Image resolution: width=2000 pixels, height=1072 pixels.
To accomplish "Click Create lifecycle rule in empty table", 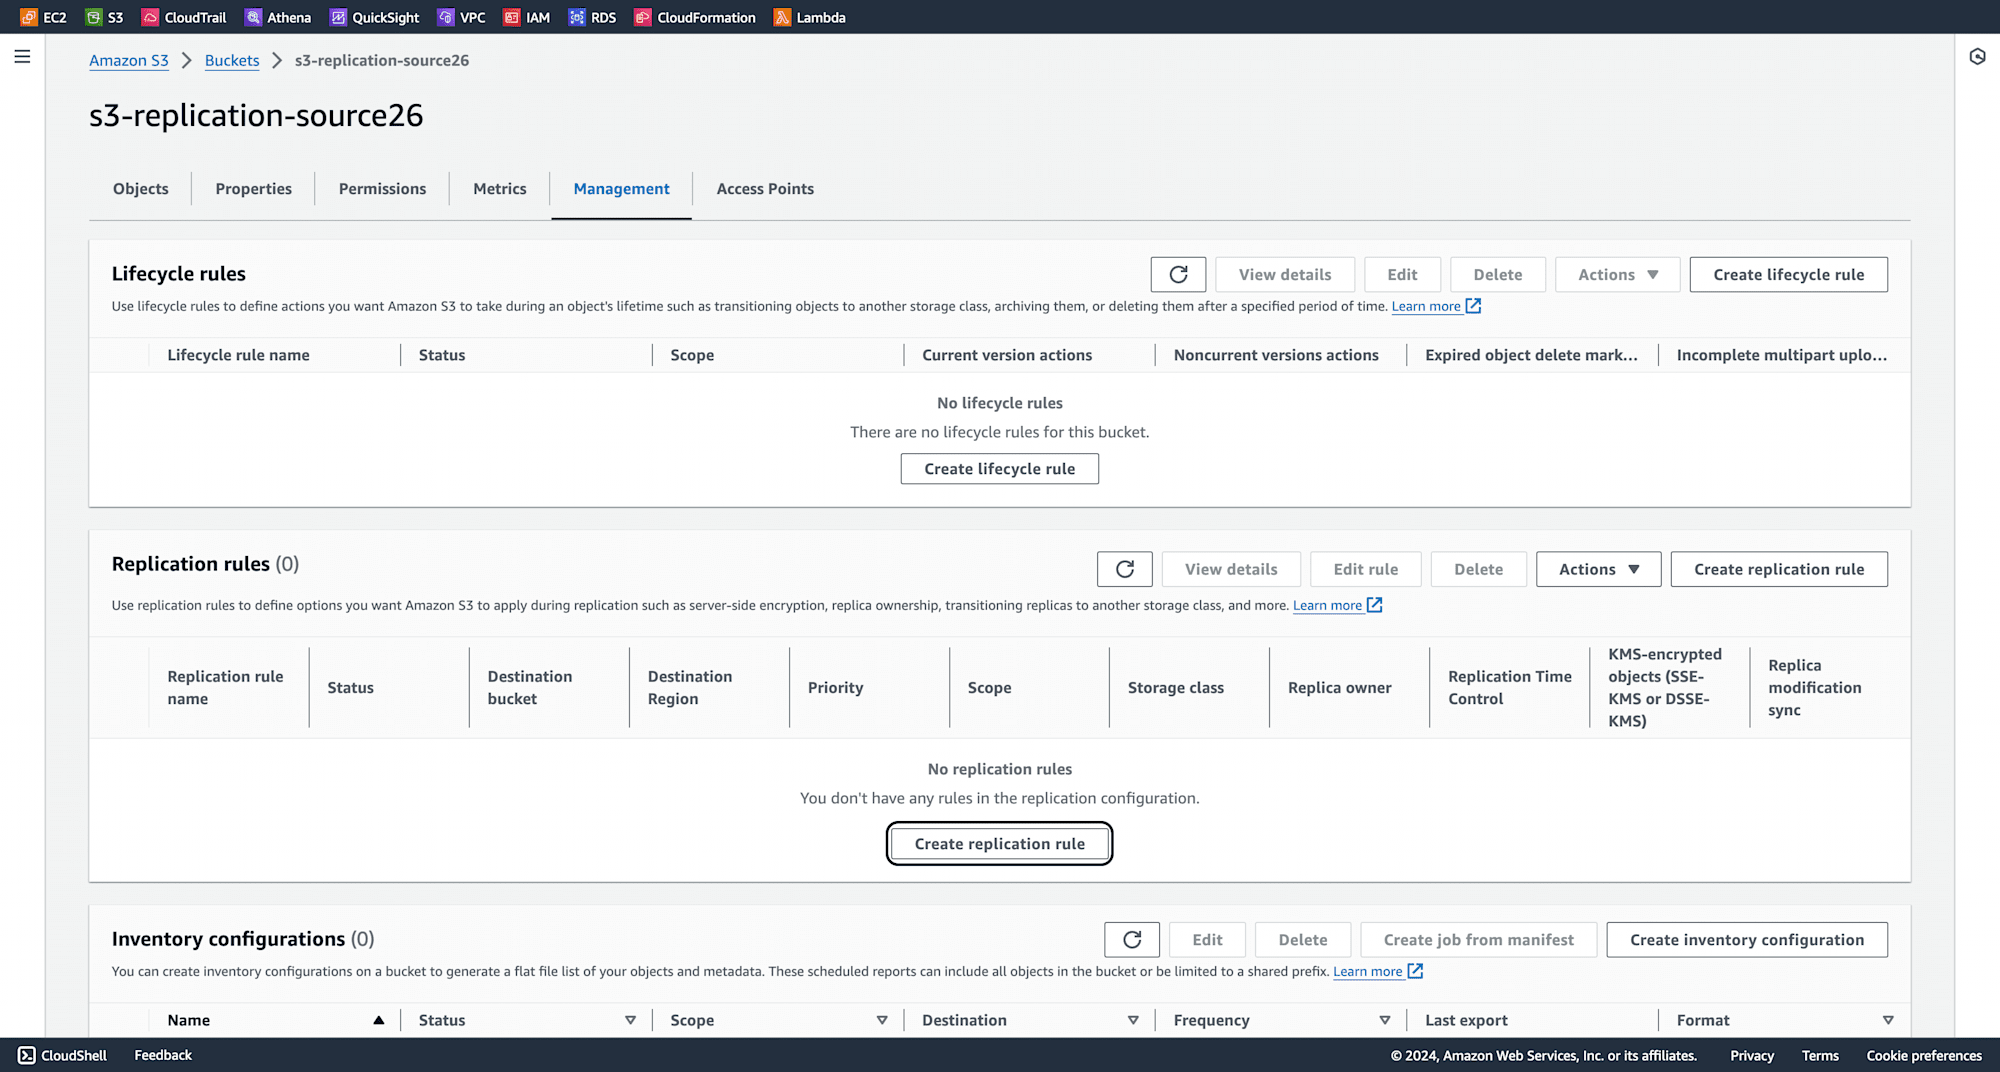I will tap(1000, 469).
